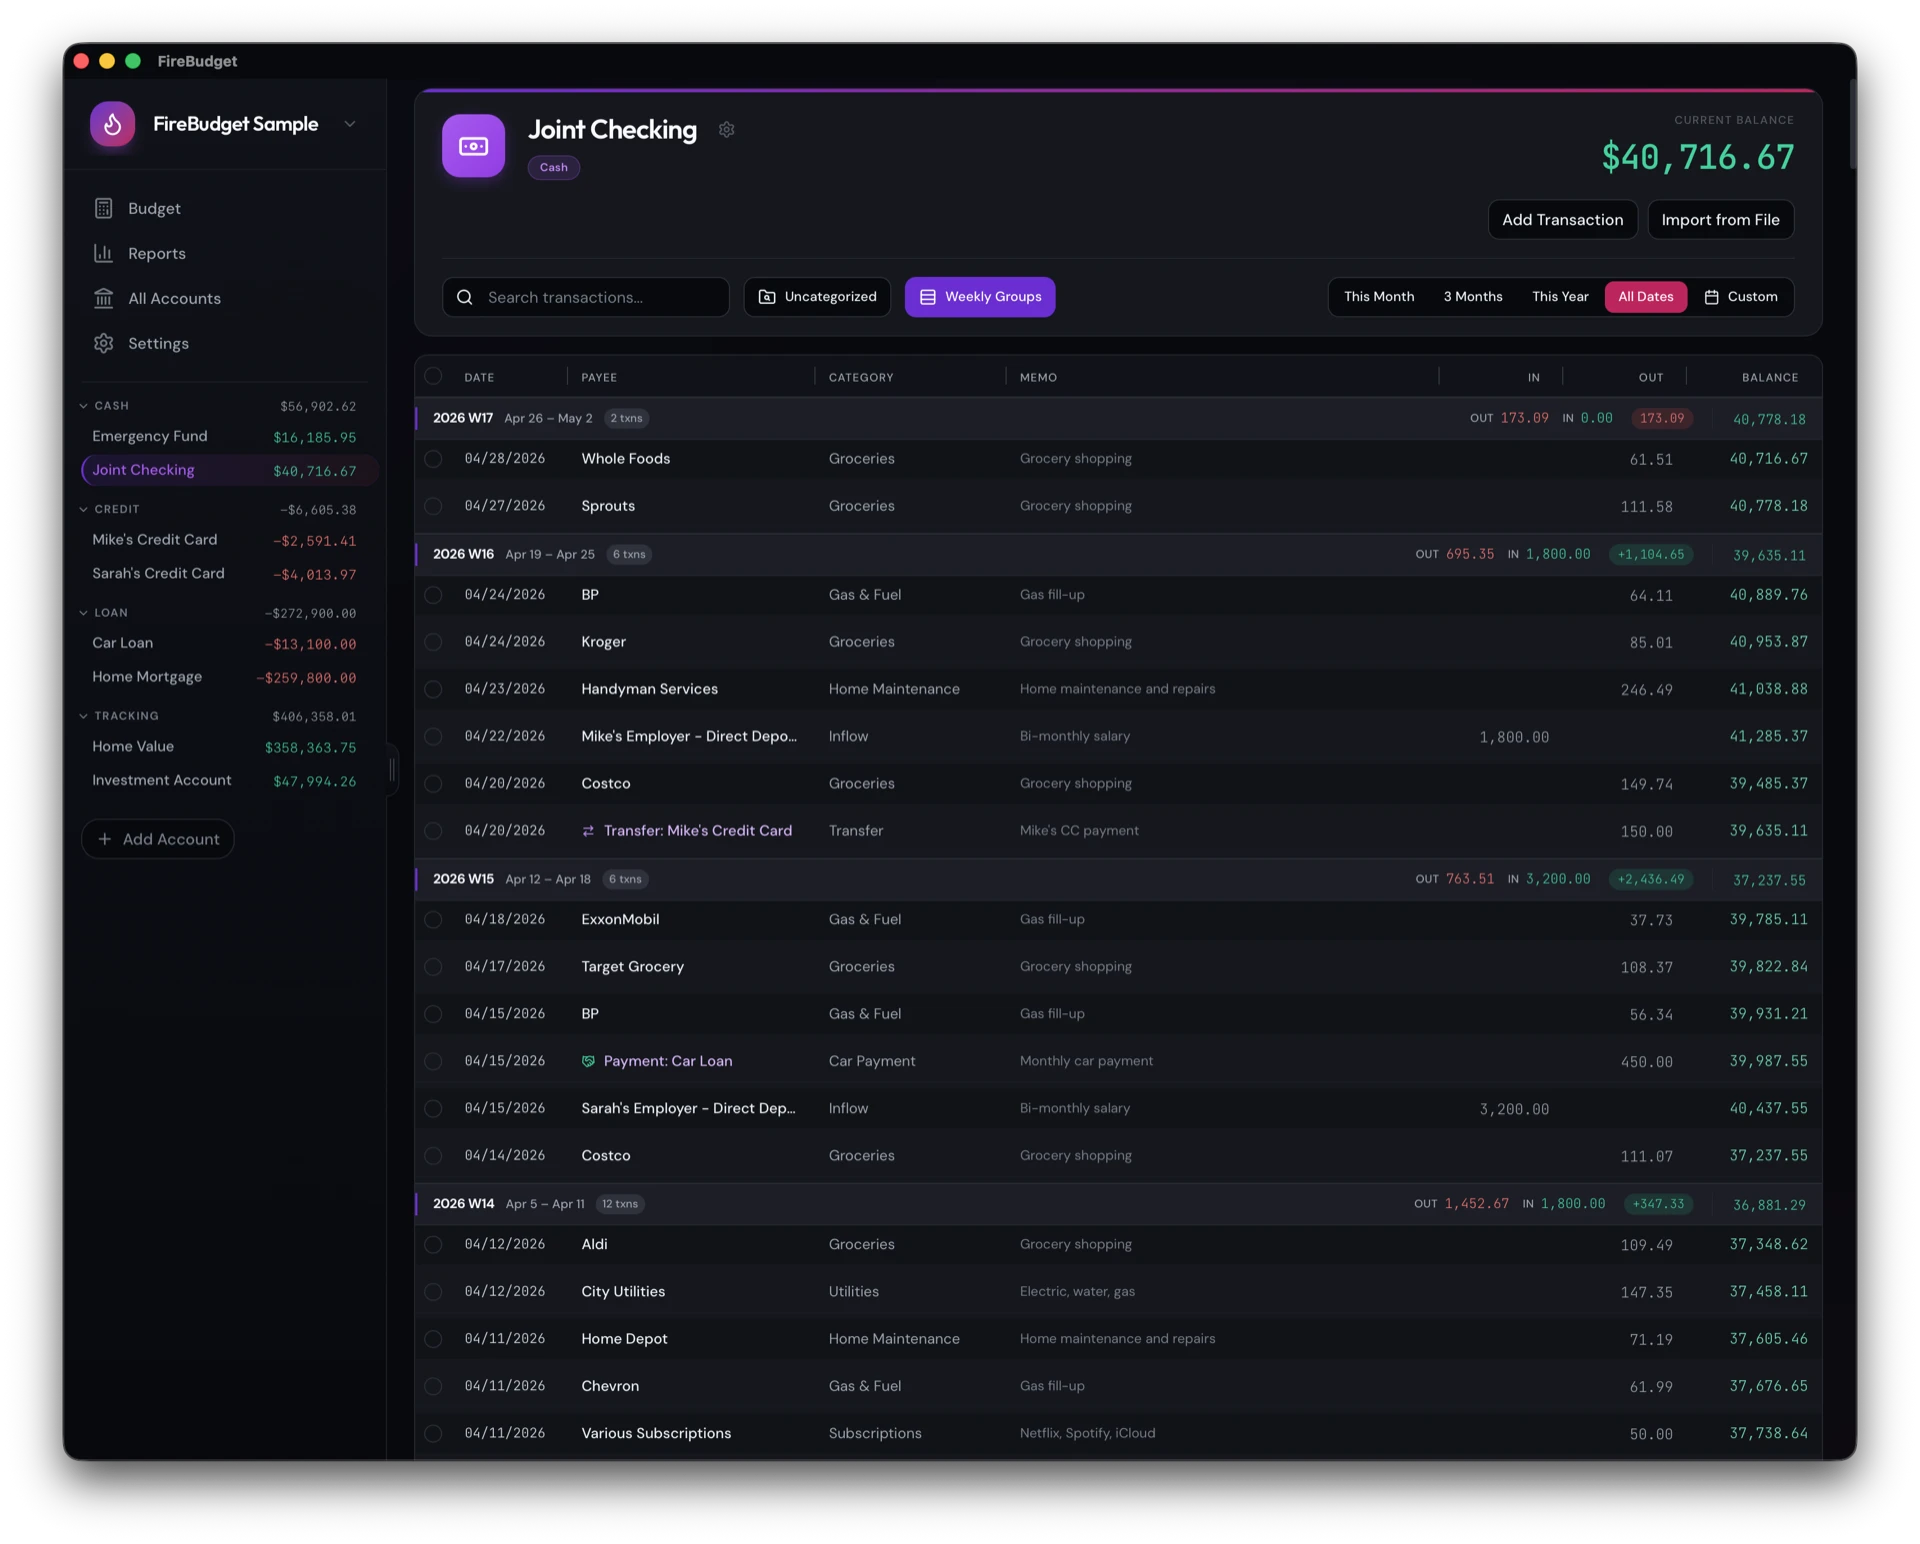The image size is (1920, 1544).
Task: Click the transfer arrows icon on Mike's Credit Card transfer
Action: pos(588,830)
